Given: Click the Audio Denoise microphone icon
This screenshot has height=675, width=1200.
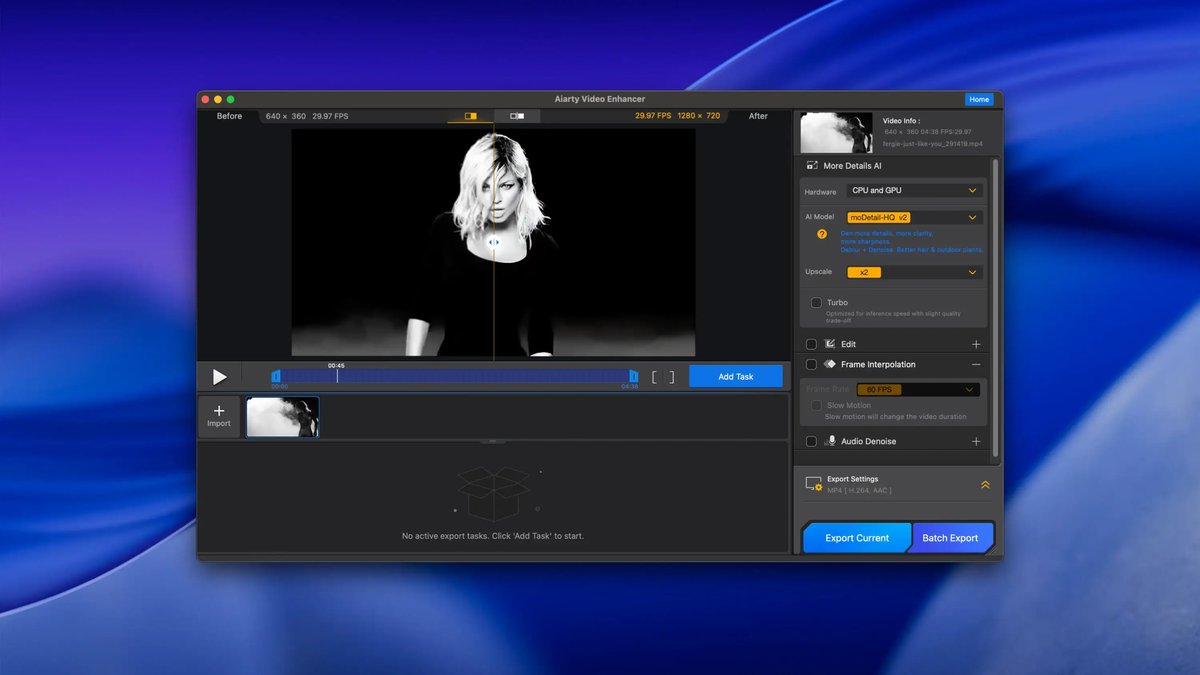Looking at the screenshot, I should point(830,441).
